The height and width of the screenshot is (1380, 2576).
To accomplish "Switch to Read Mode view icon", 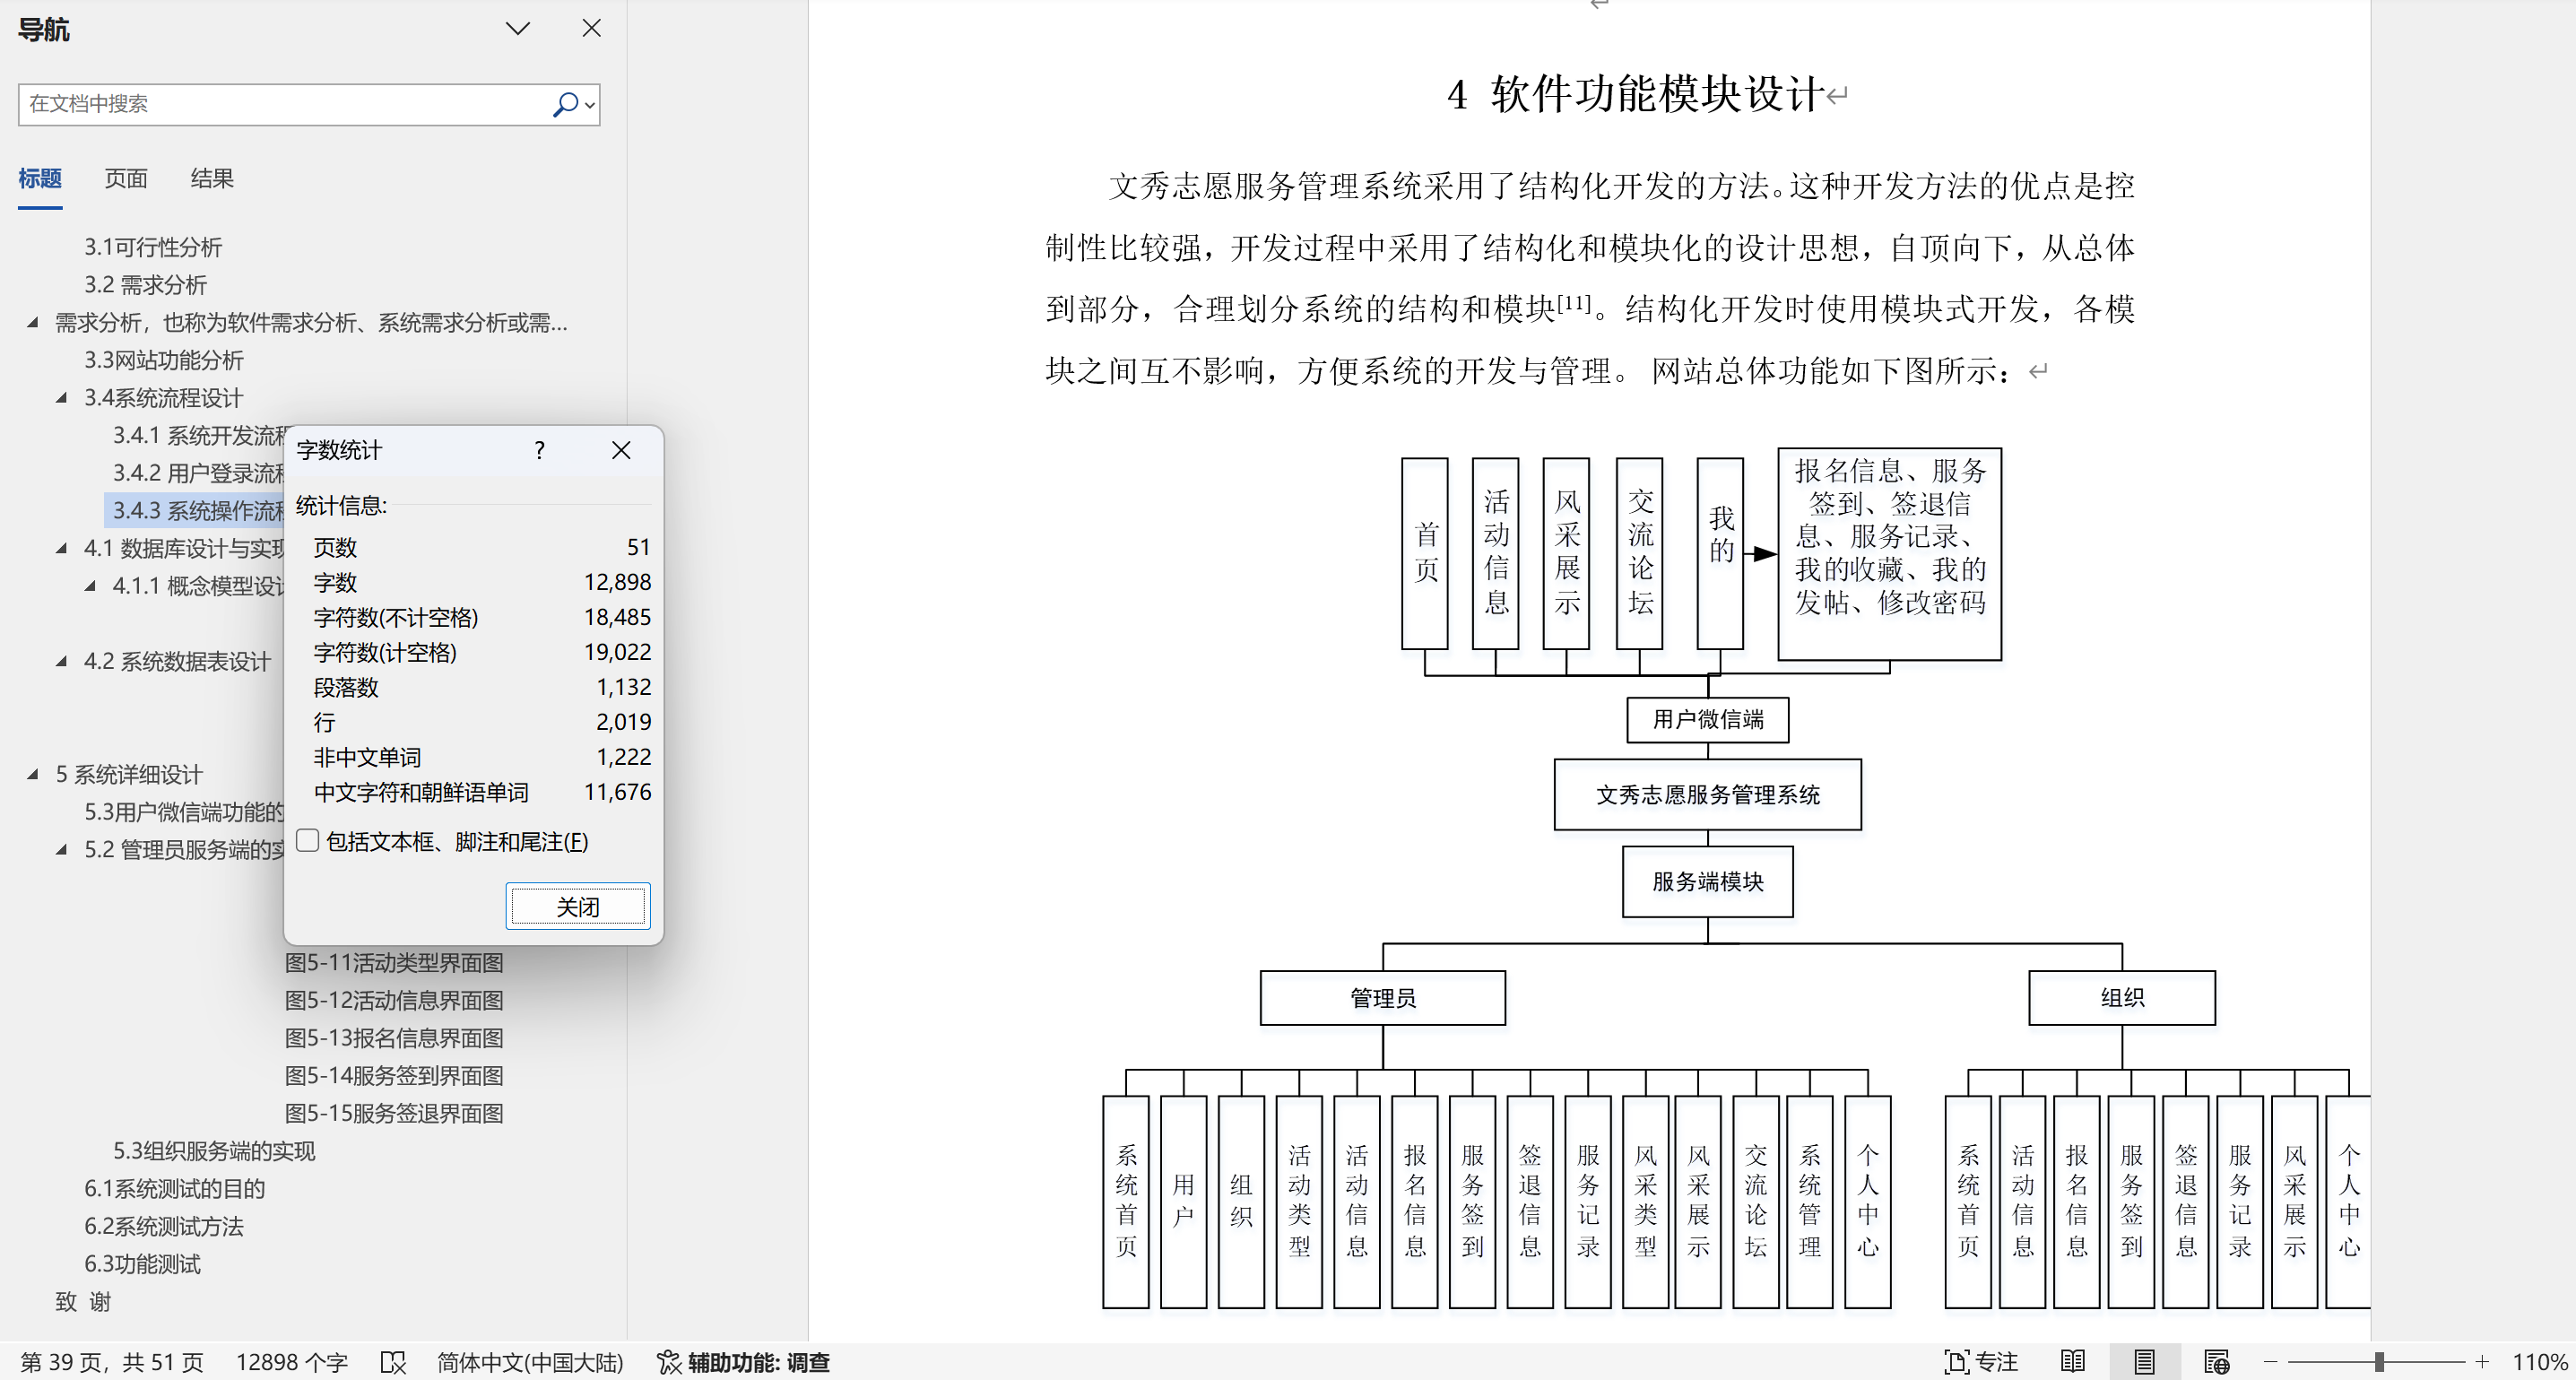I will 2073,1362.
